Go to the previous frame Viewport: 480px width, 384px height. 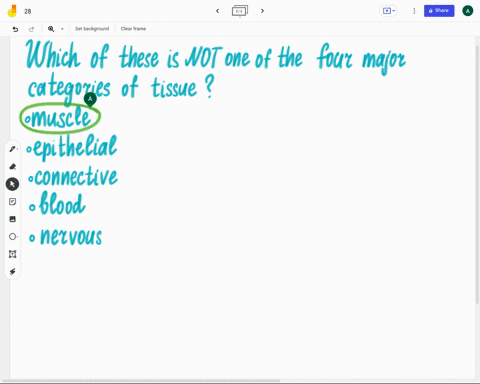pos(218,11)
